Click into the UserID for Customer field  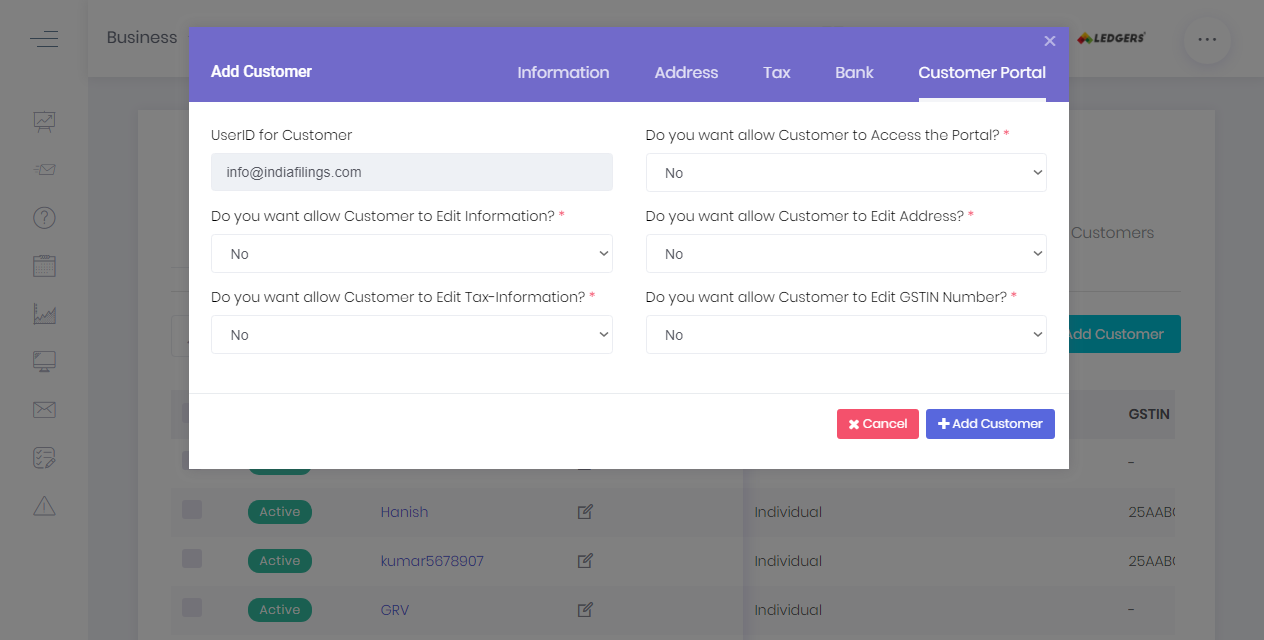click(x=411, y=172)
